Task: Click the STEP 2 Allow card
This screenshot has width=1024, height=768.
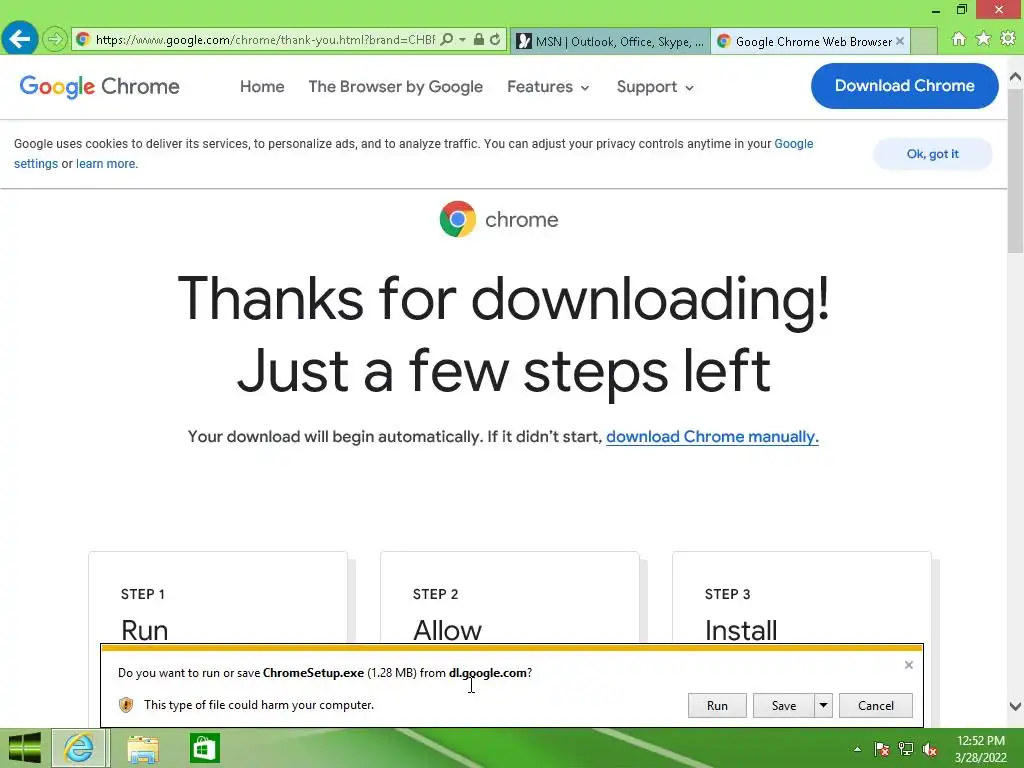Action: tap(510, 598)
